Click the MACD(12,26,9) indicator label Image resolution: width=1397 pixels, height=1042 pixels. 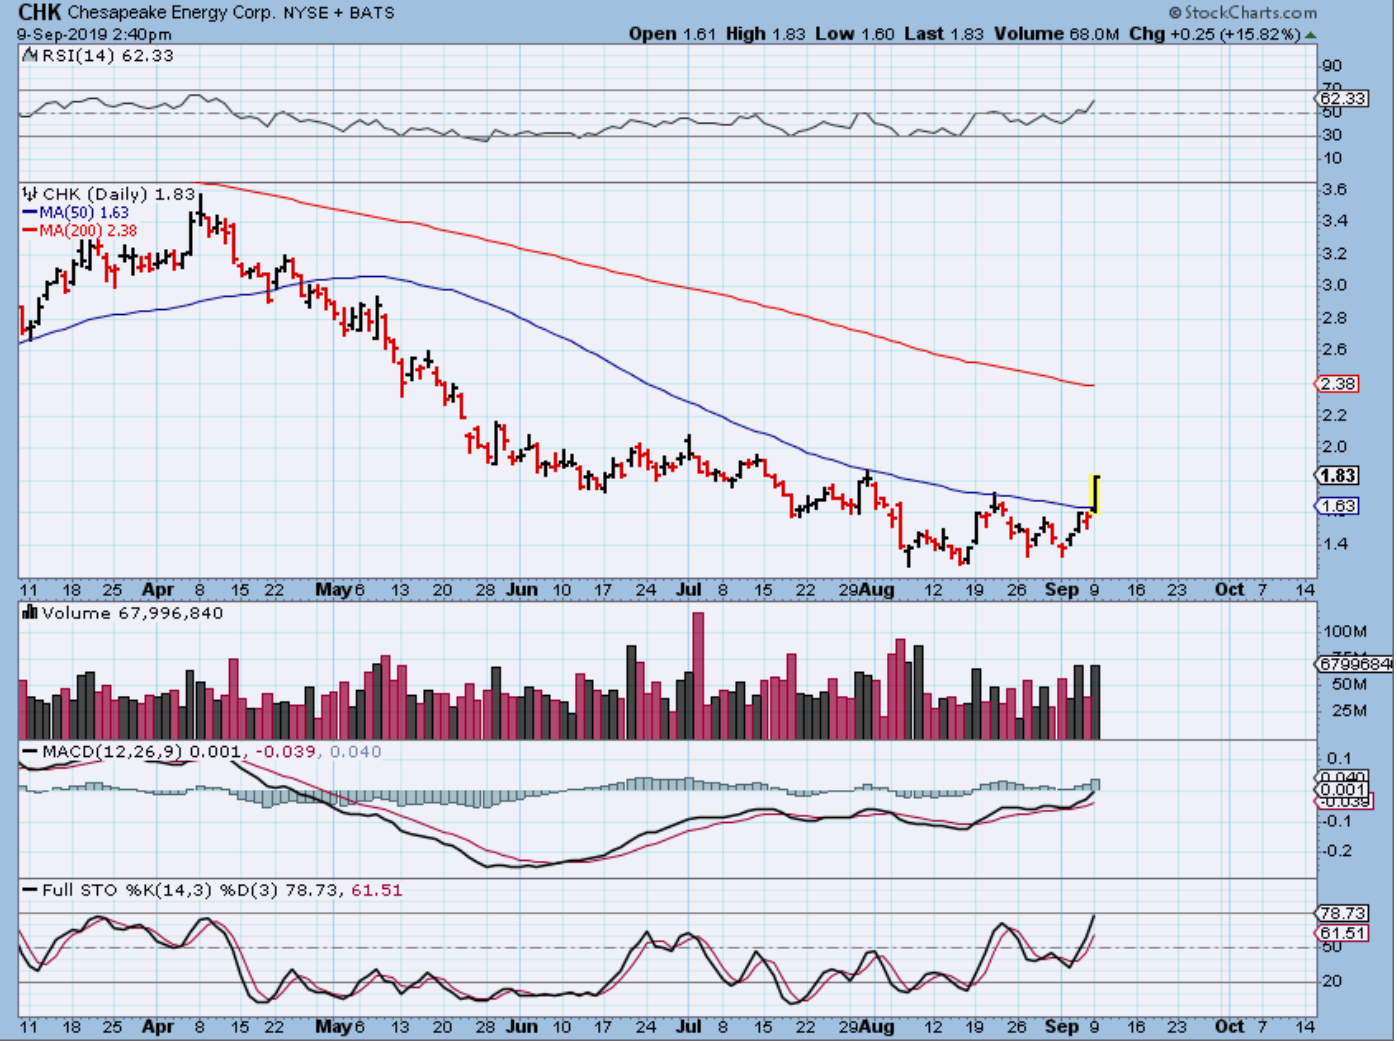point(113,752)
